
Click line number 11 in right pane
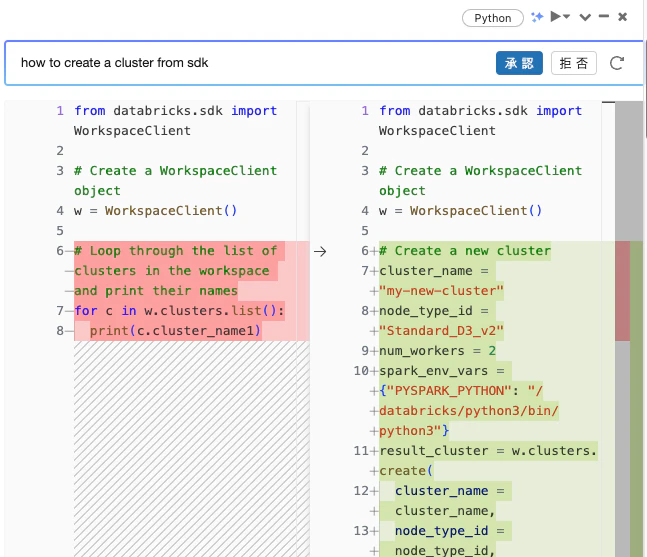(x=361, y=451)
